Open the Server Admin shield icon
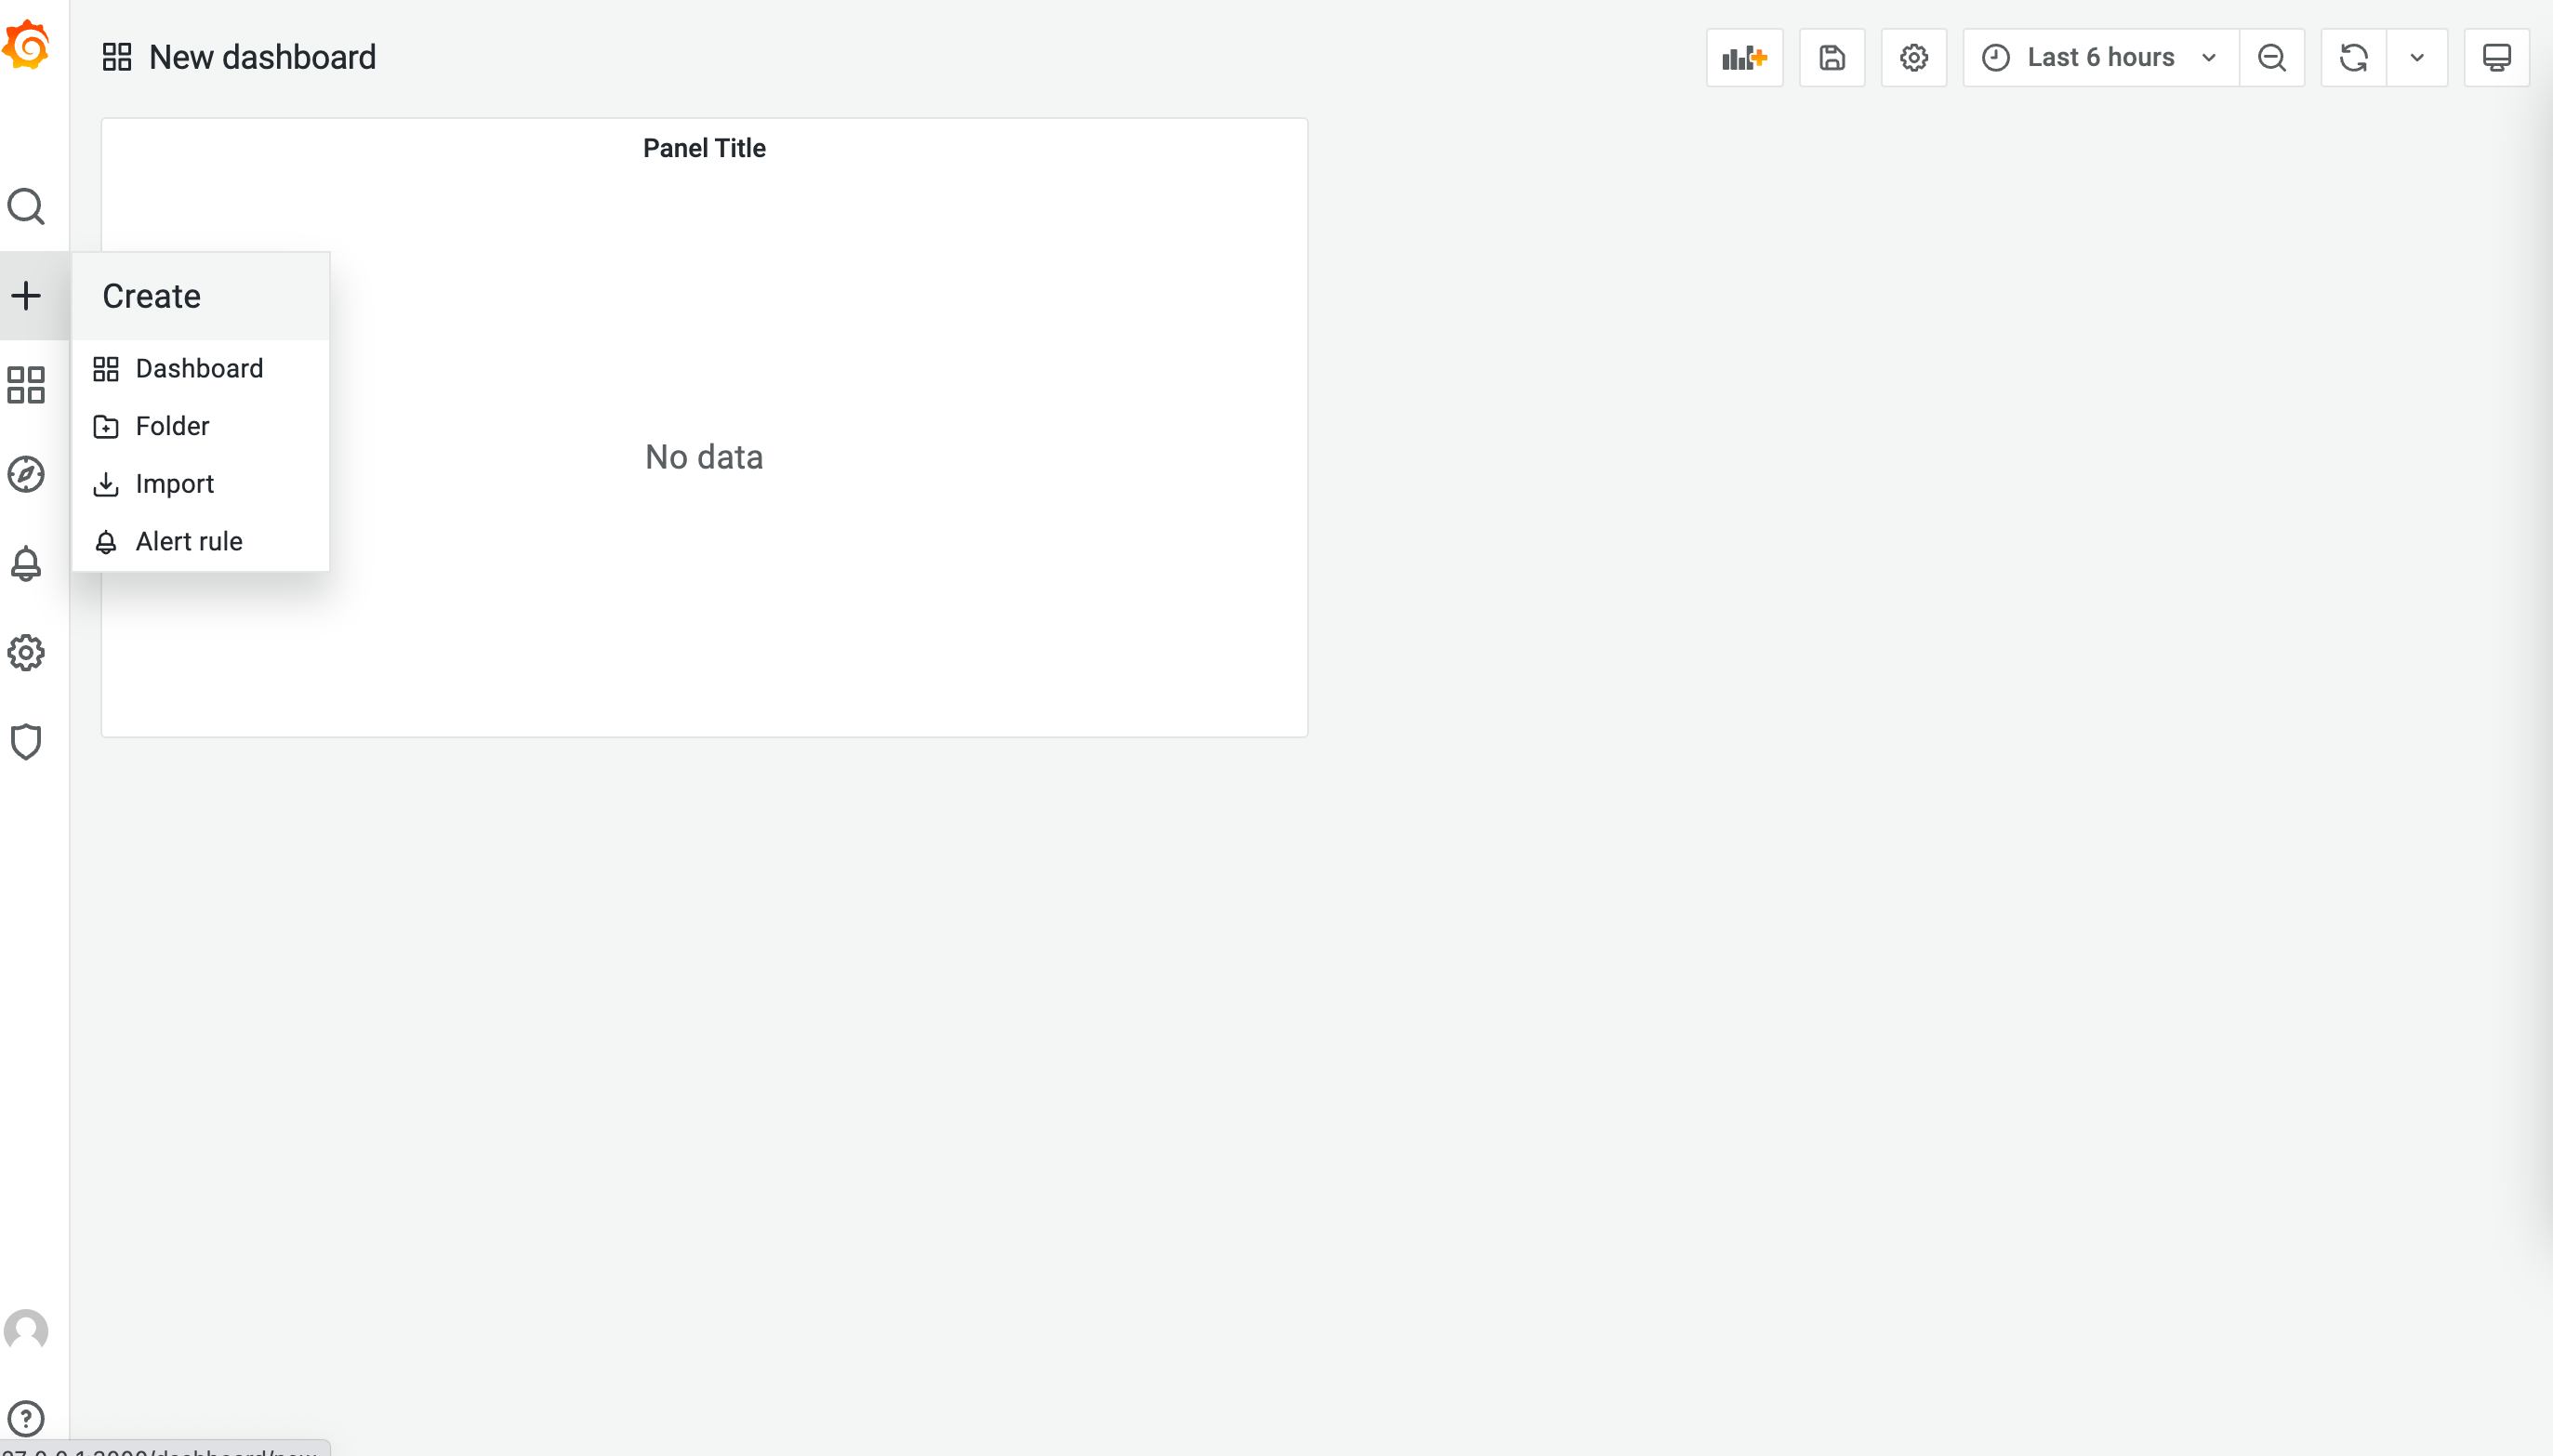The image size is (2553, 1456). (x=26, y=742)
